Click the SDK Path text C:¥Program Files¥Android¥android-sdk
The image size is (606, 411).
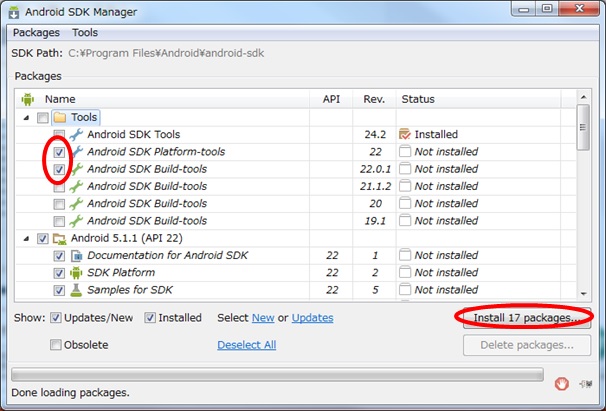tap(166, 53)
